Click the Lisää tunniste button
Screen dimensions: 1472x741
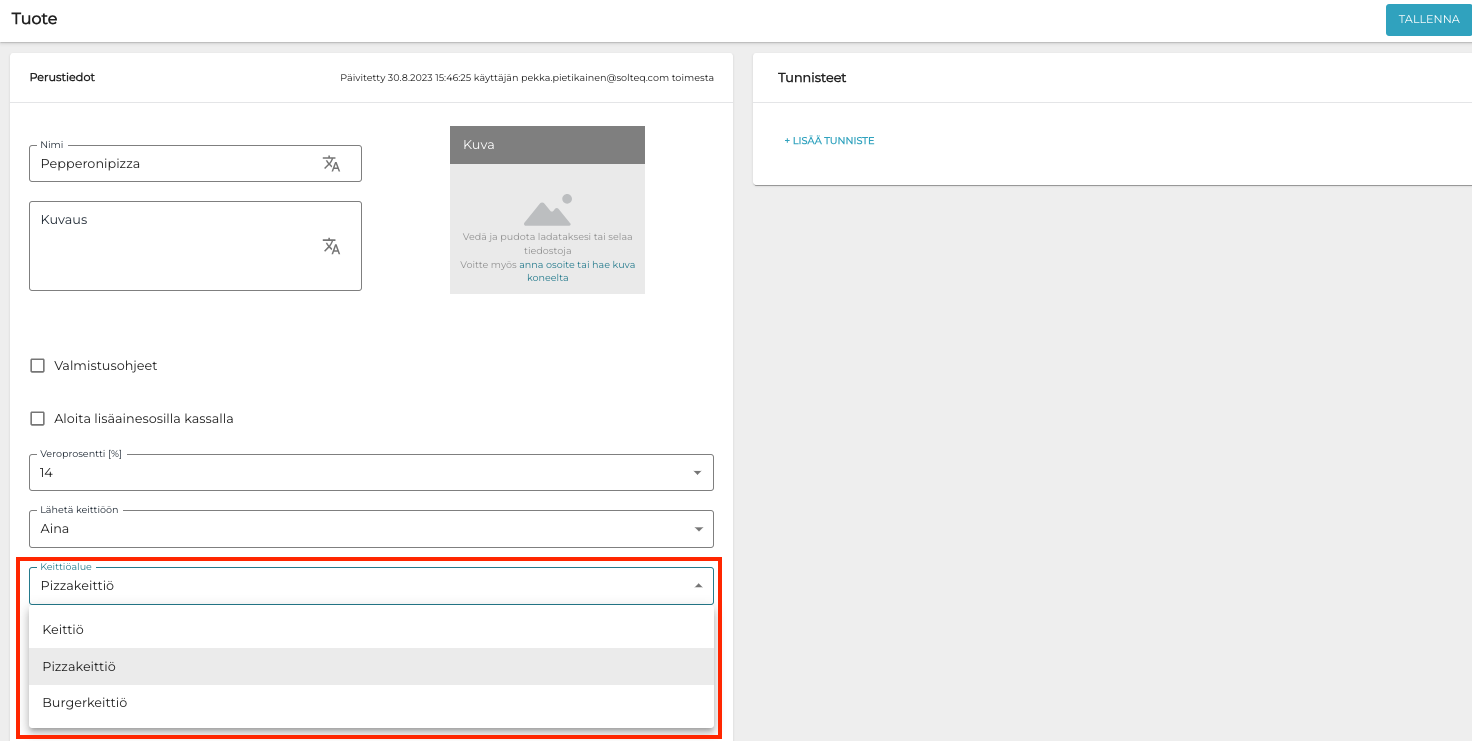coord(829,141)
